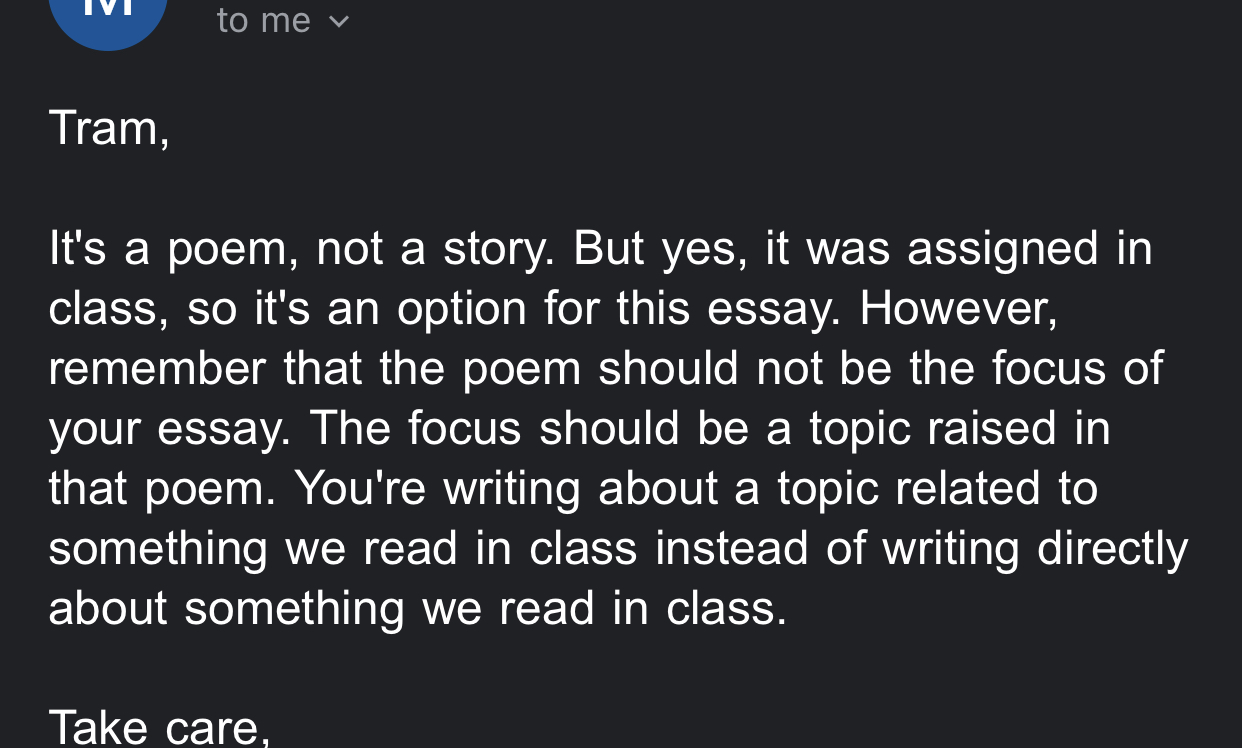Click the word "remember" in the email body

coord(158,369)
